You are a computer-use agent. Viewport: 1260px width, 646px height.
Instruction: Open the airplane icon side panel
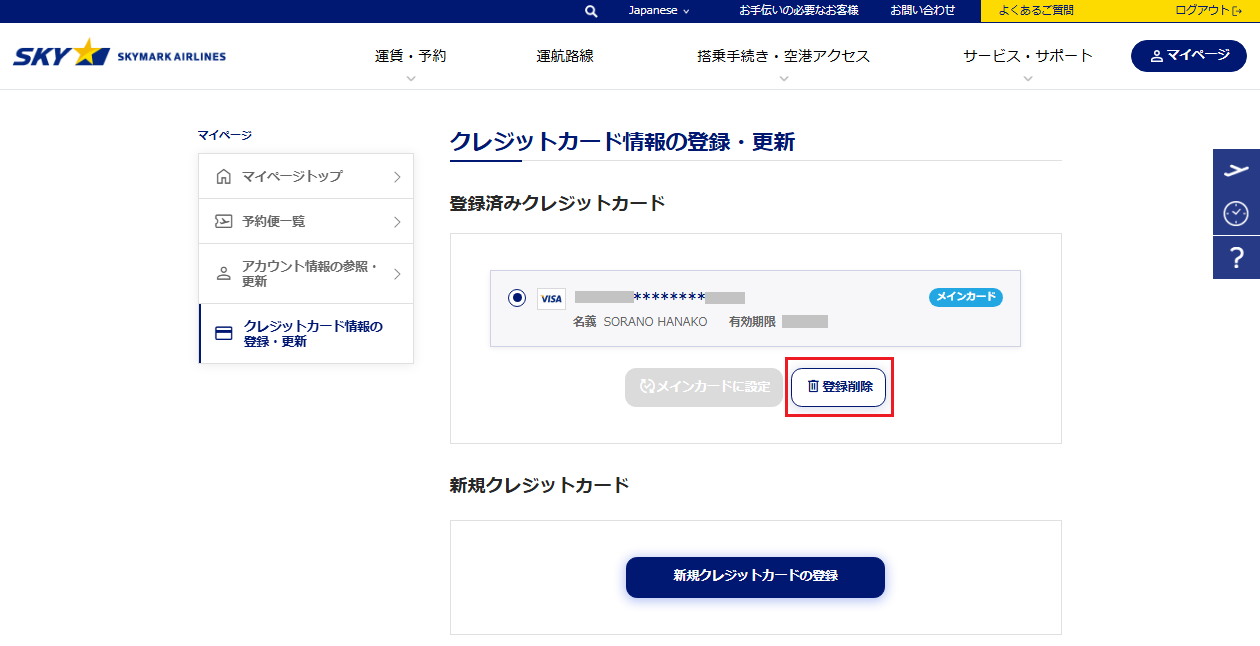[x=1236, y=170]
